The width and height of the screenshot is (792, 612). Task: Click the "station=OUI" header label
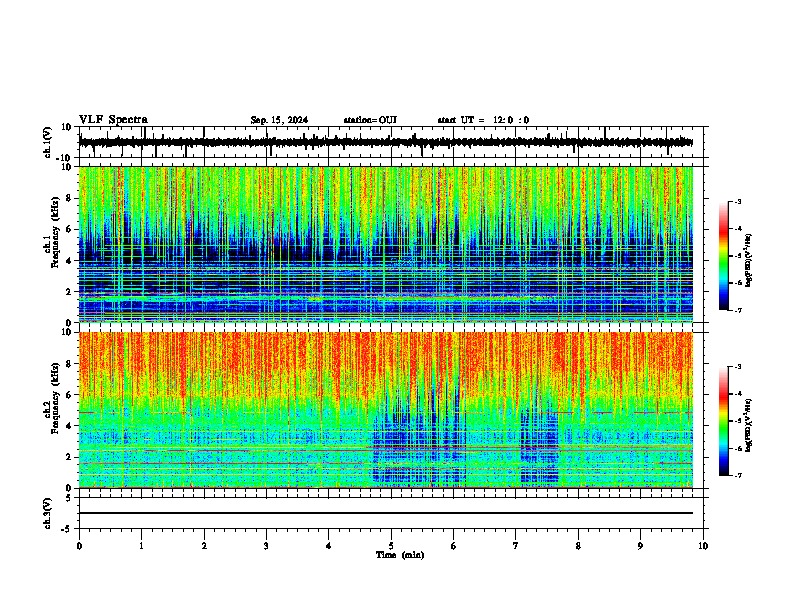tap(370, 120)
